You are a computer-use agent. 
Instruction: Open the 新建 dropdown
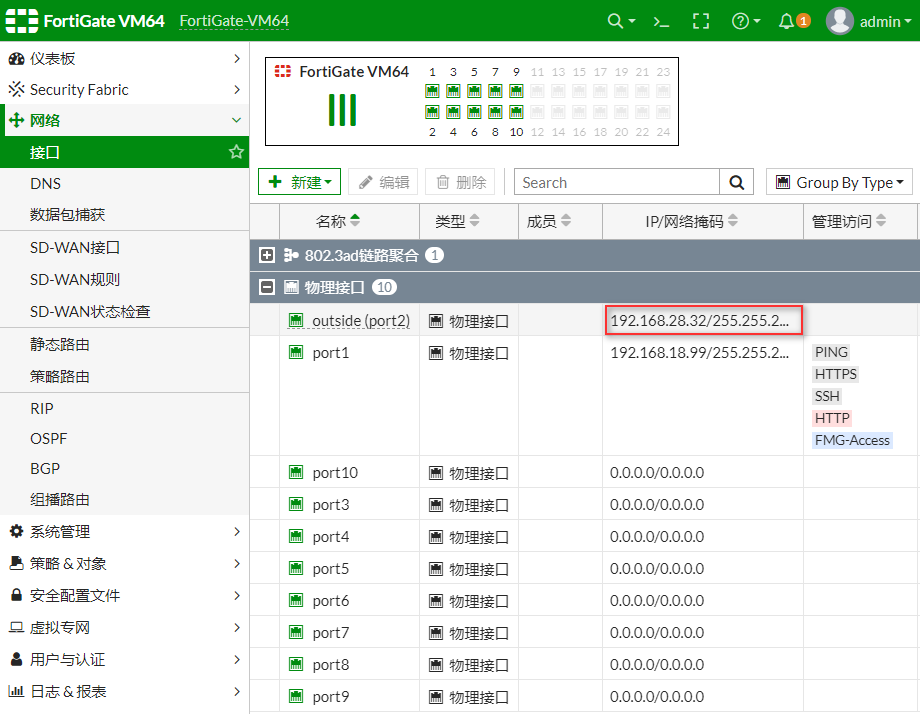(x=299, y=182)
